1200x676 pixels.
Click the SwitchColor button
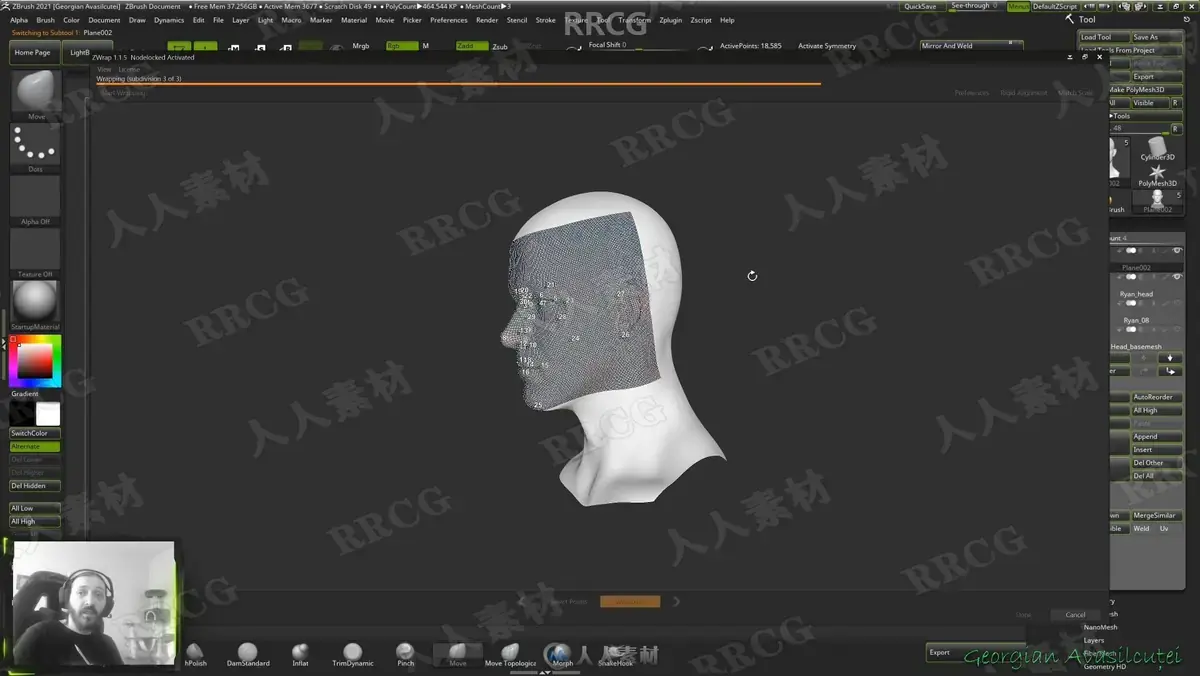(x=35, y=433)
